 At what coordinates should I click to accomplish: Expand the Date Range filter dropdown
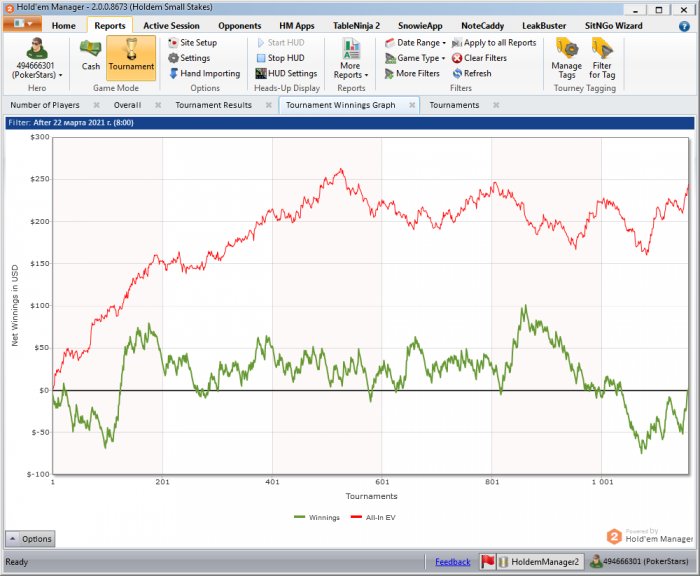pyautogui.click(x=415, y=43)
